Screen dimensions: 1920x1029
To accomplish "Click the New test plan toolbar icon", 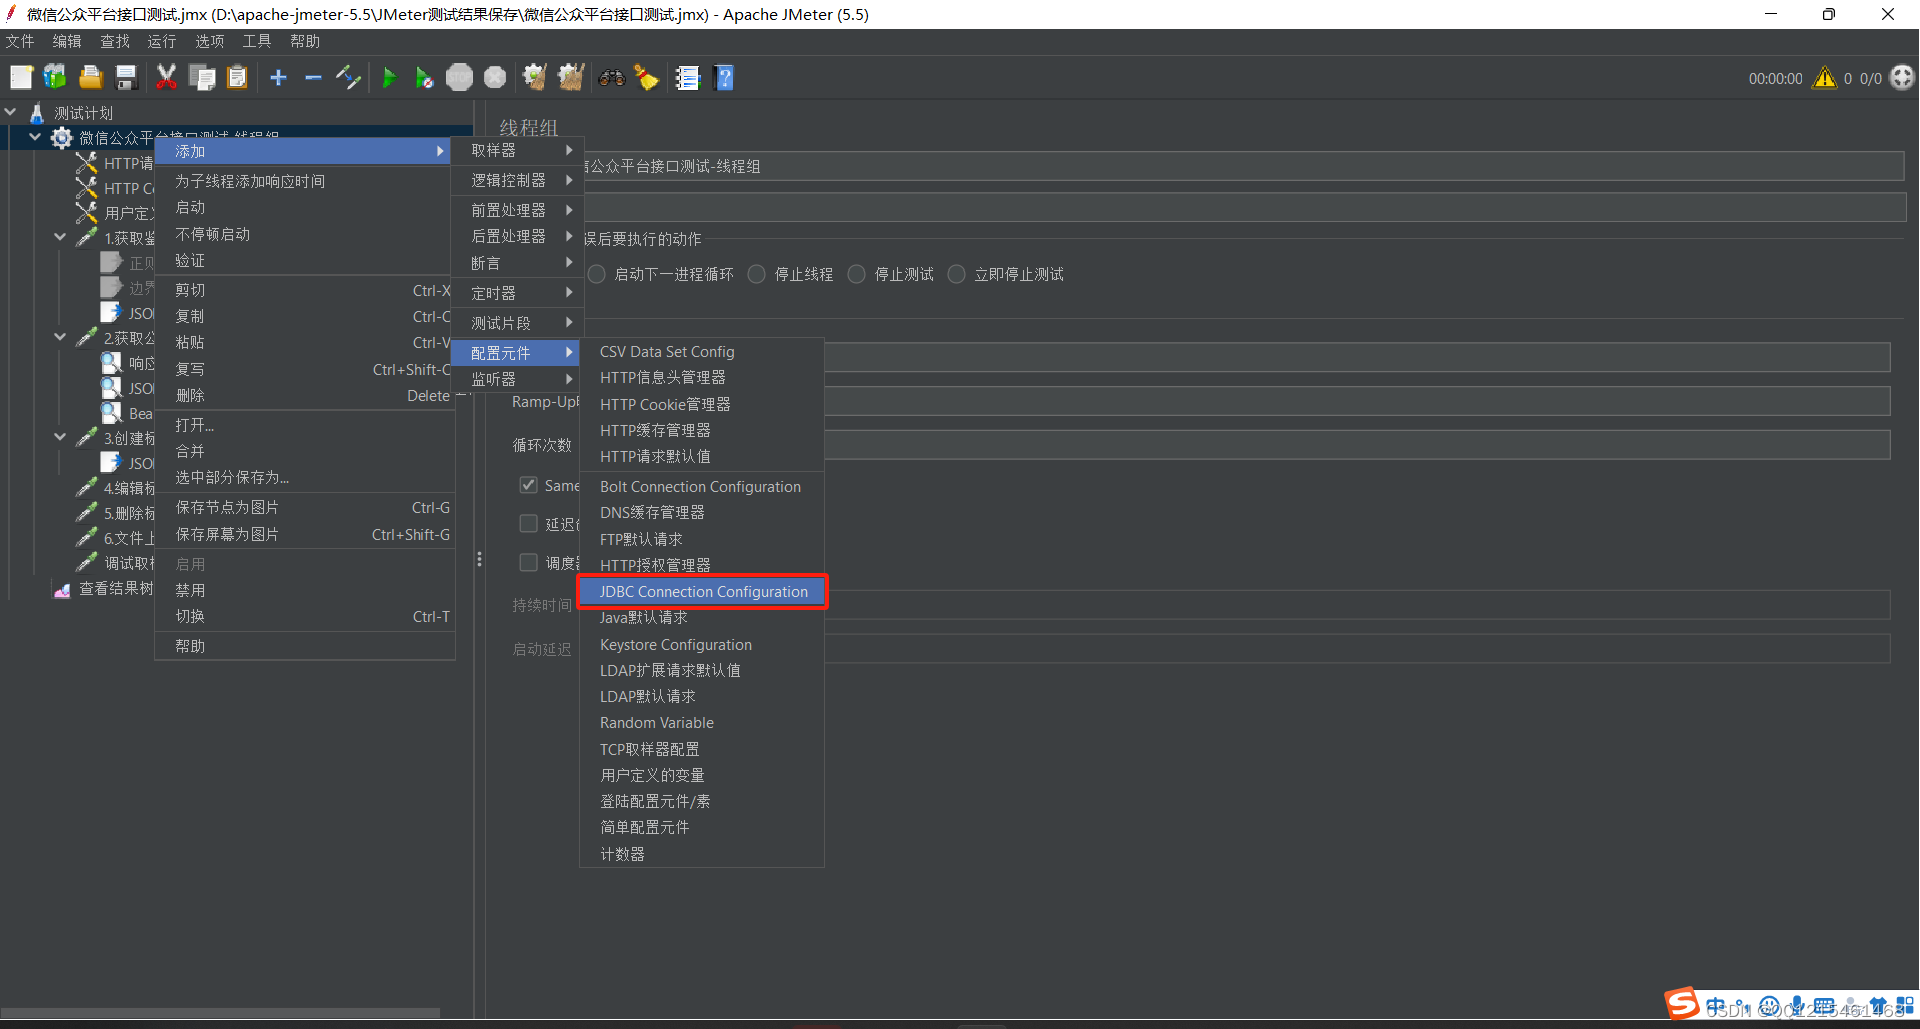I will (21, 77).
